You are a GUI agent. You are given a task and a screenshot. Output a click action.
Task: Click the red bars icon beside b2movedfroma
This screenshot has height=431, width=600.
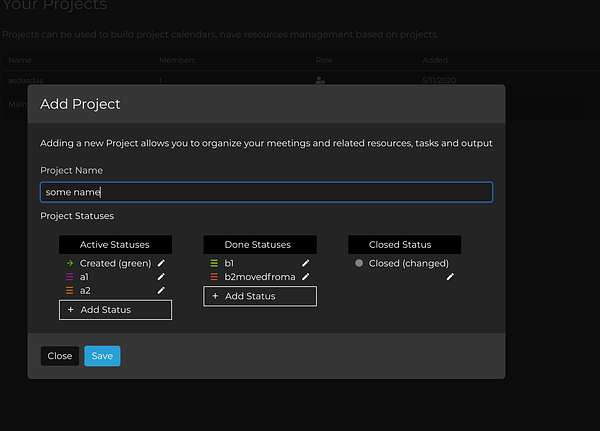214,276
